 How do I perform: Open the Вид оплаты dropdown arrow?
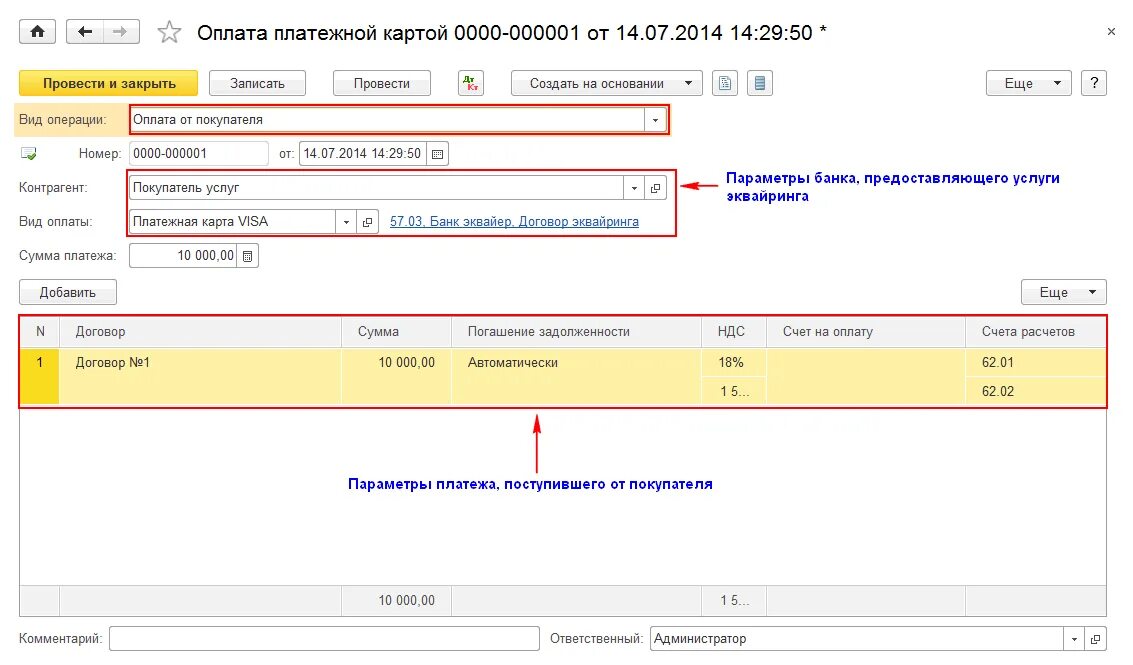pyautogui.click(x=345, y=221)
